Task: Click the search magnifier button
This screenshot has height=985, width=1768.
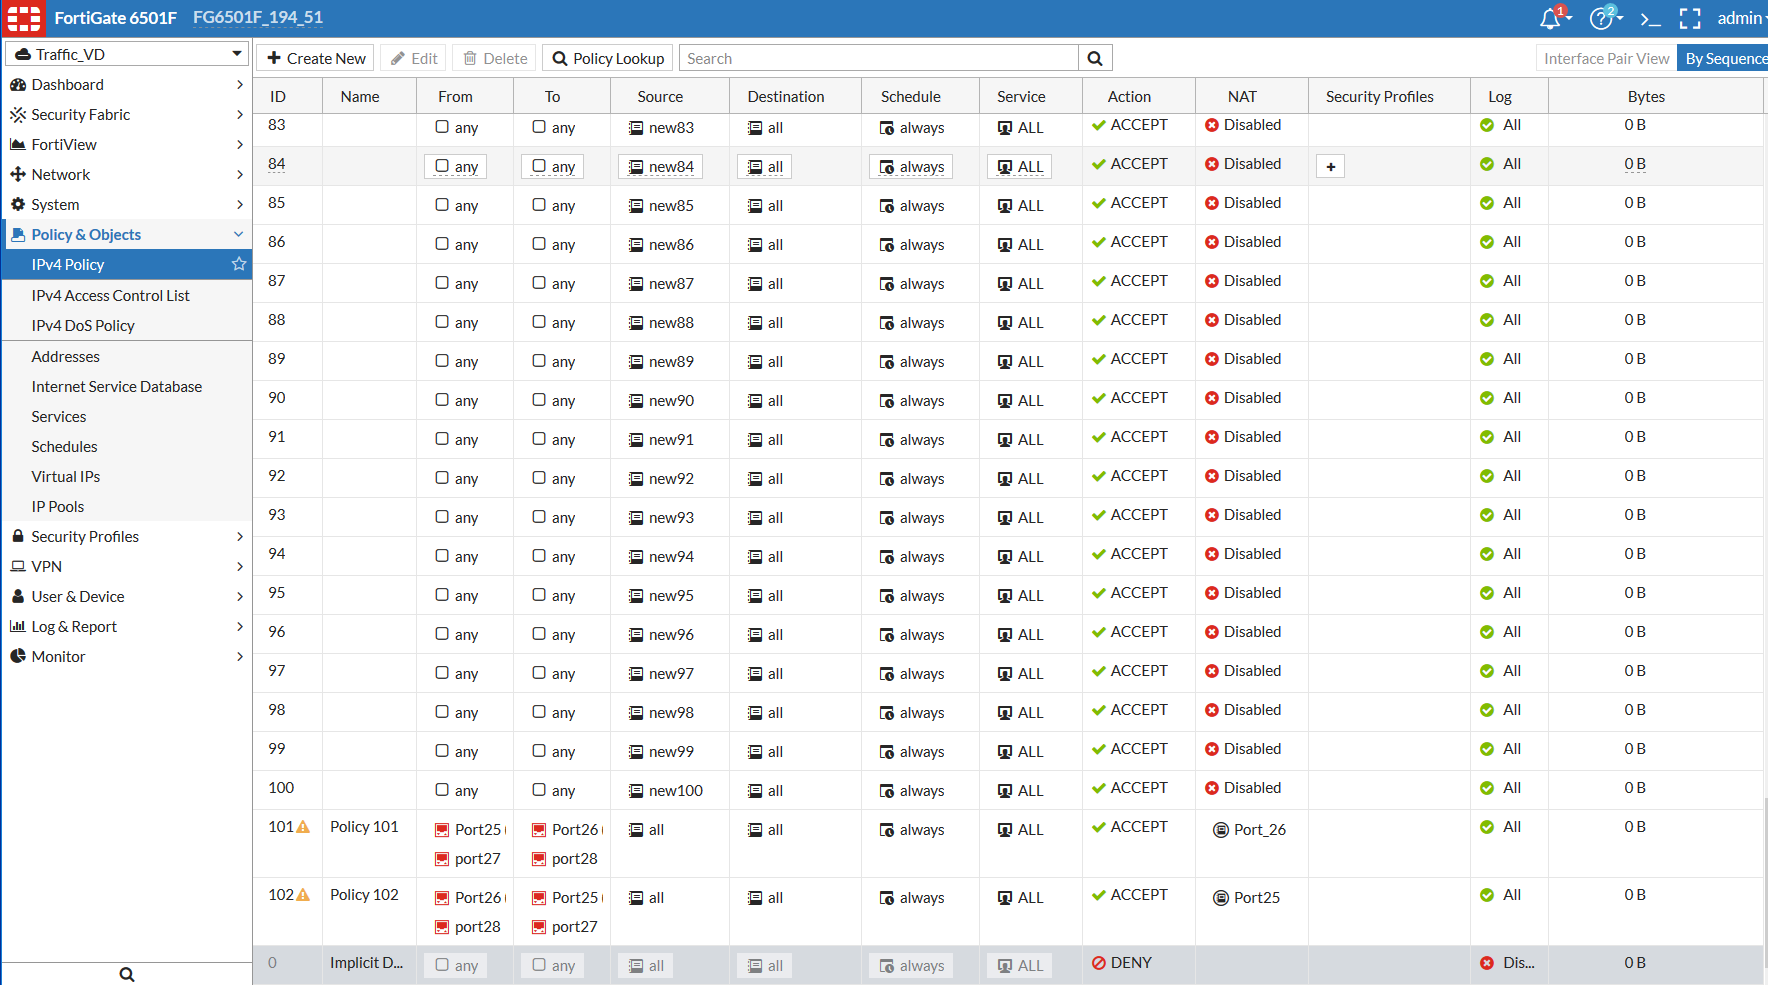Action: (x=1095, y=59)
